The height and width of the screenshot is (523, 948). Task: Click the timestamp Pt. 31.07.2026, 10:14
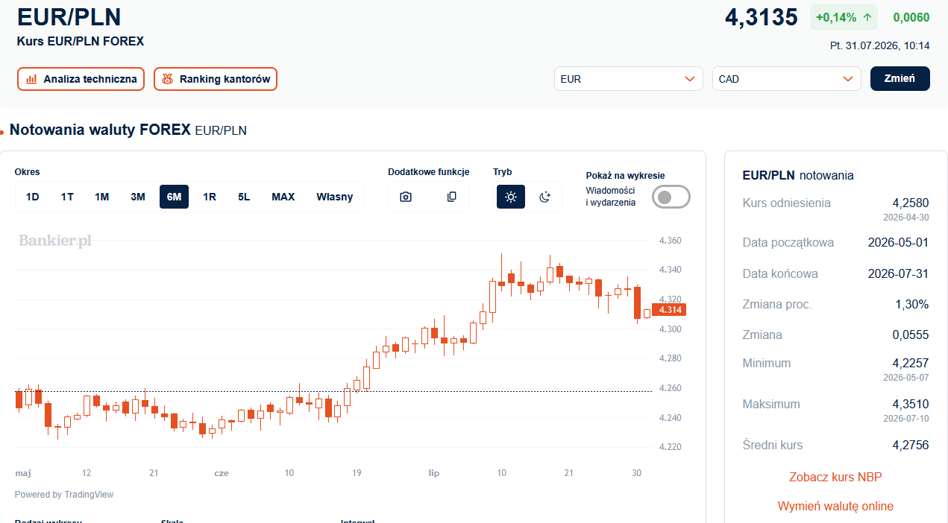880,46
